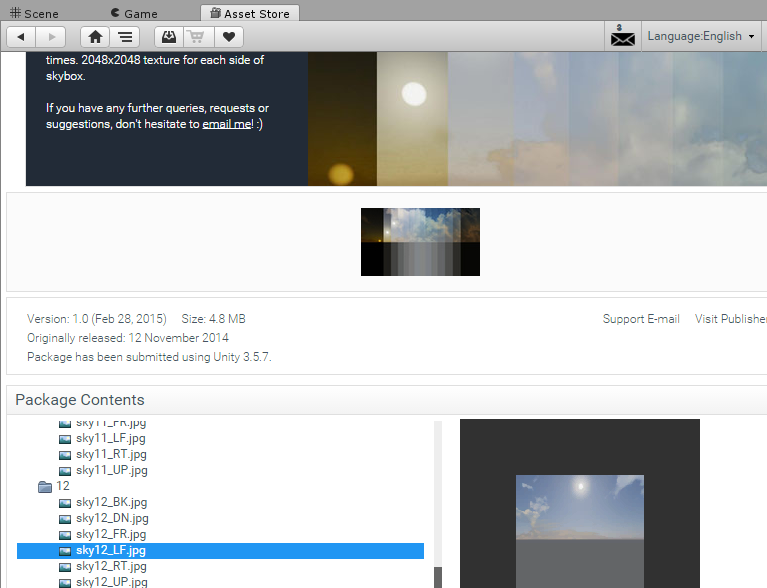The image size is (767, 588).
Task: Go back with the left arrow button
Action: 21,37
